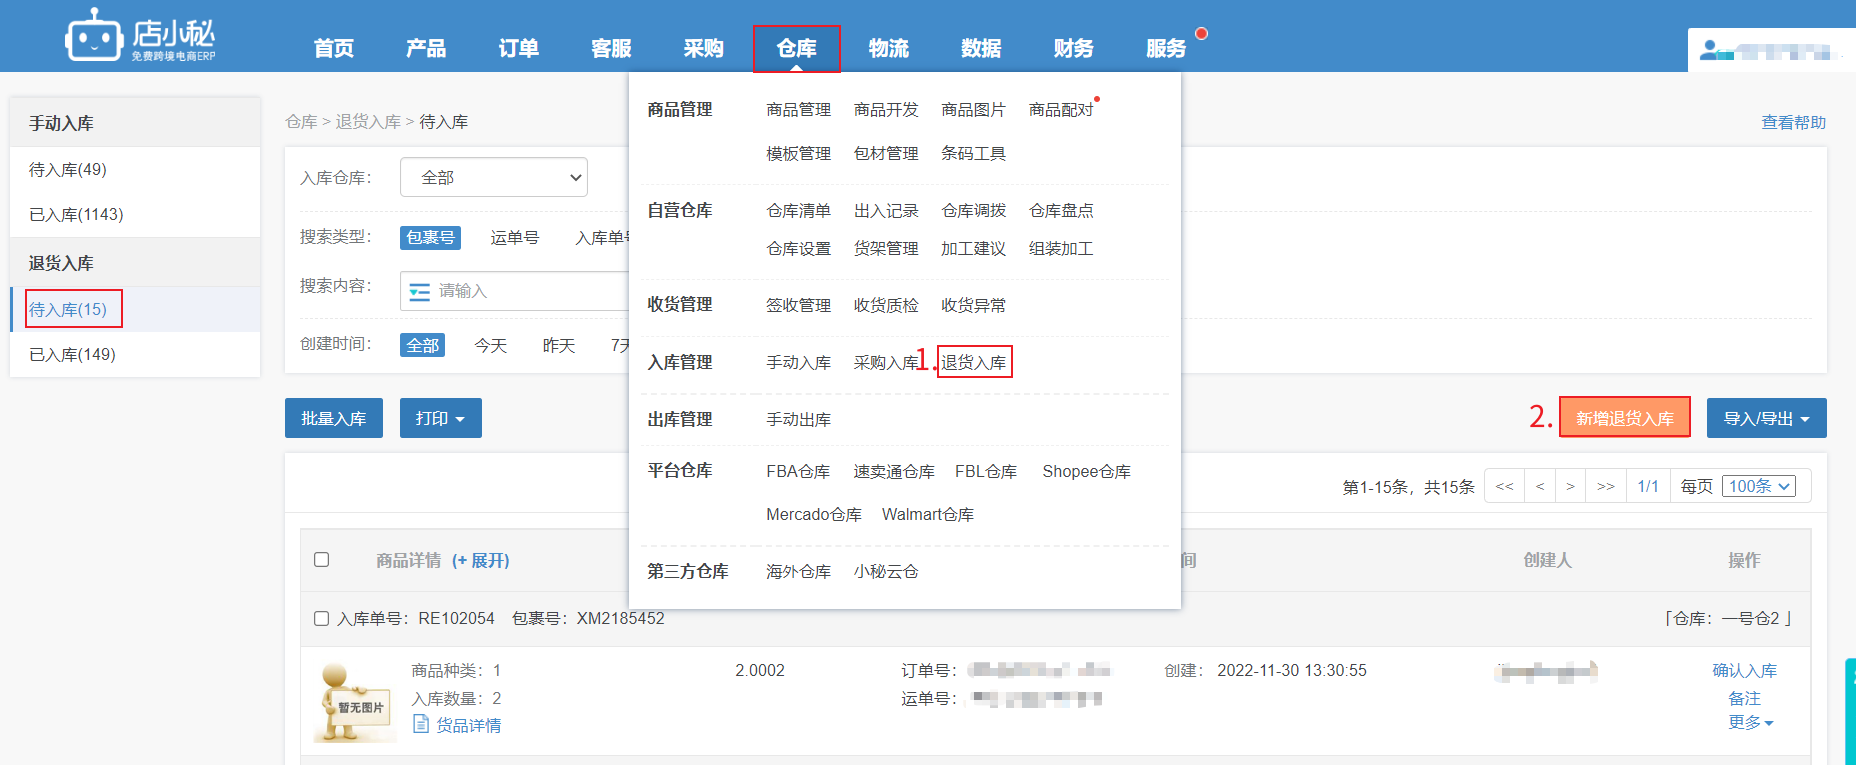Click the user avatar icon

click(1710, 49)
